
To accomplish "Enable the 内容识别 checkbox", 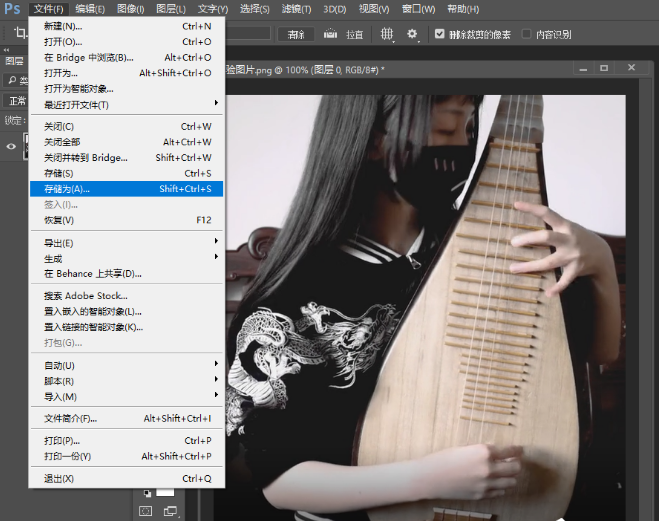I will click(527, 34).
